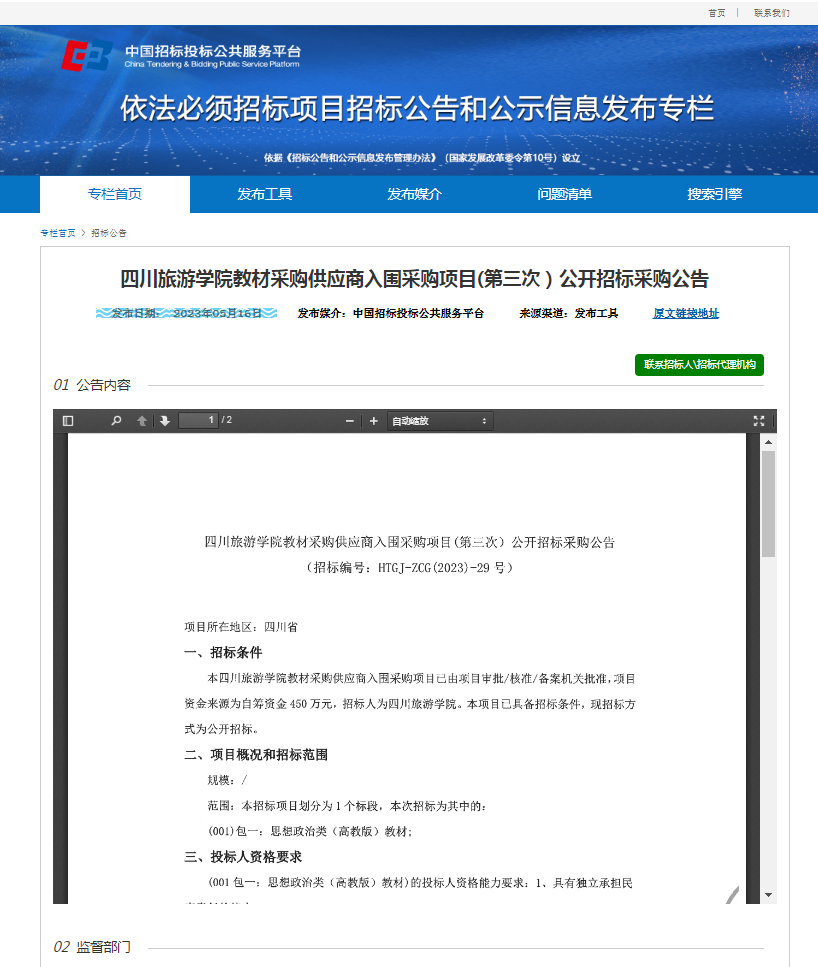Click the 联系我们 link in top bar
Image resolution: width=818 pixels, height=967 pixels.
772,13
